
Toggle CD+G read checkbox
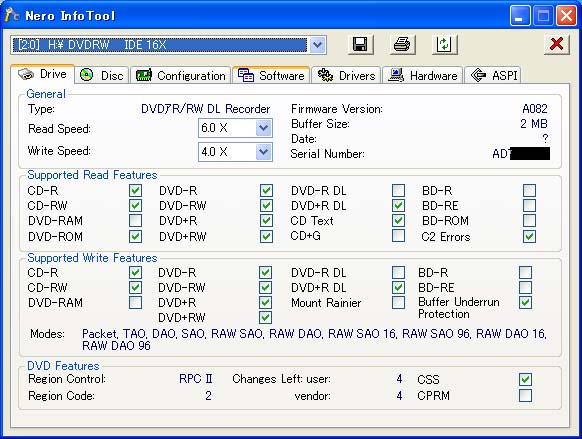click(x=398, y=236)
